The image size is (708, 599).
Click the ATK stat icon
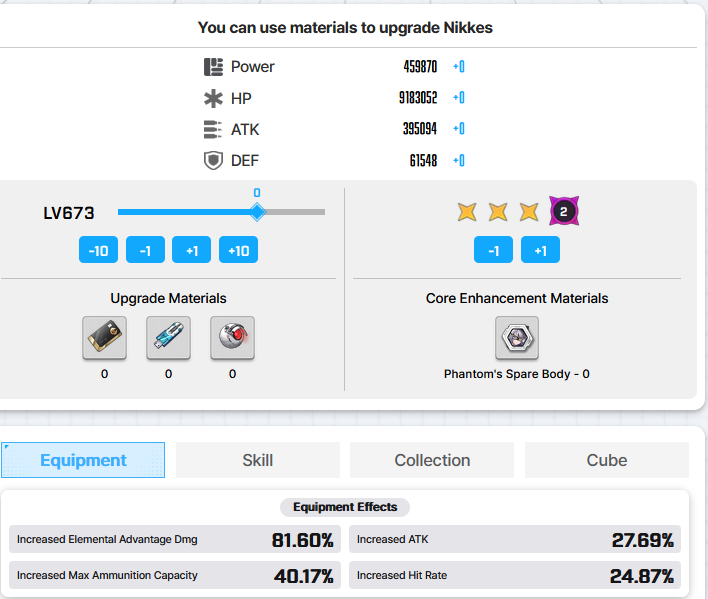(x=213, y=130)
